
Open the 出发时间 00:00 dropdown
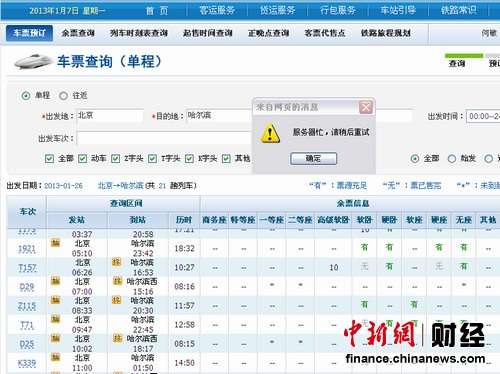pos(483,116)
